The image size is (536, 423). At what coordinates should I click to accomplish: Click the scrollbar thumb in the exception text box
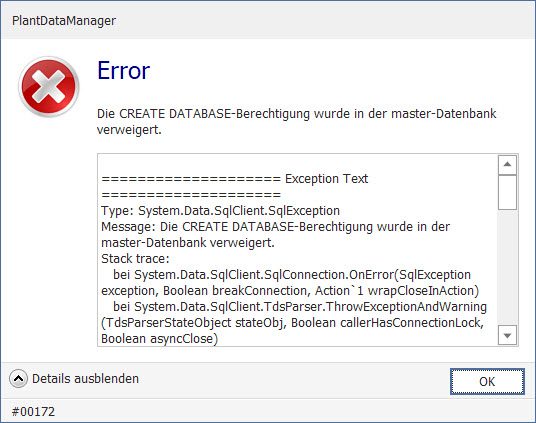(x=507, y=192)
